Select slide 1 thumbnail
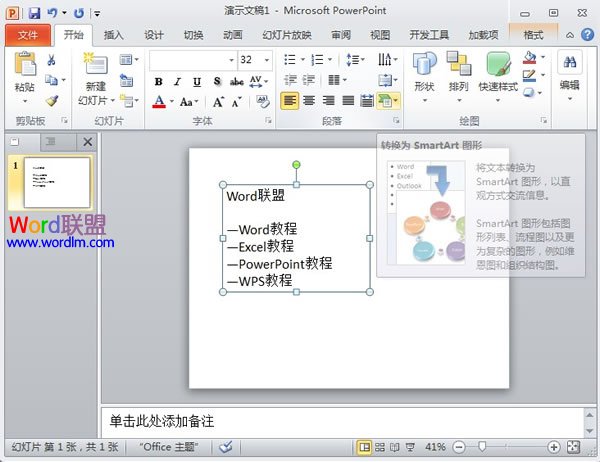Screen dimensions: 600x462 (x=57, y=182)
